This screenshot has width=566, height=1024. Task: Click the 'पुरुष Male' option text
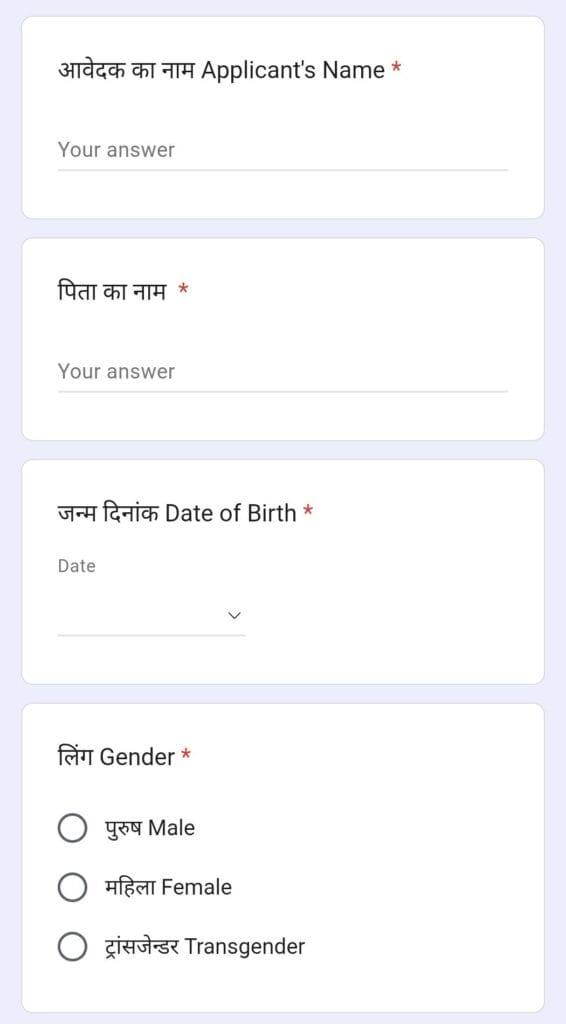149,828
